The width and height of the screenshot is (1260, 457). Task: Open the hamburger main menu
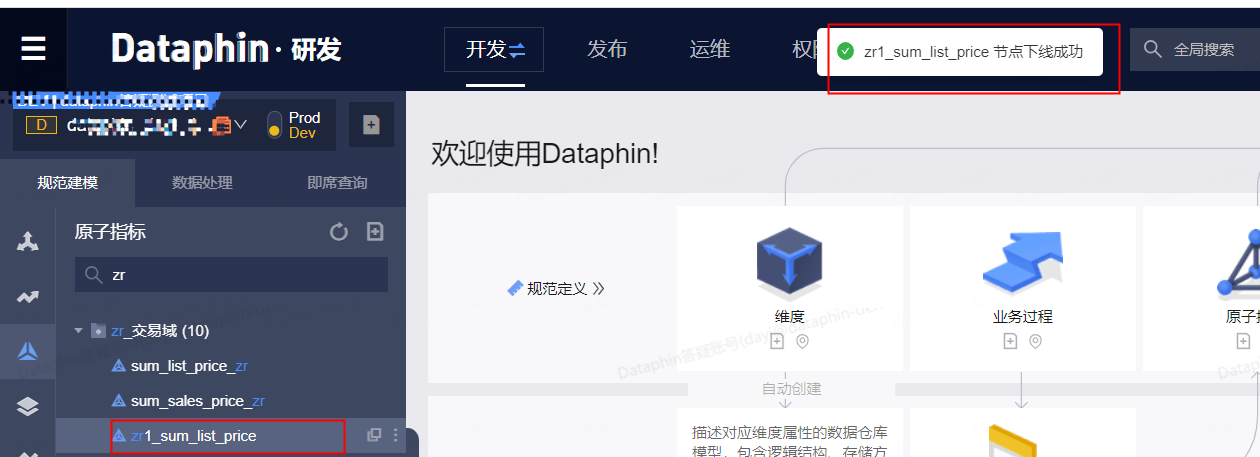33,49
